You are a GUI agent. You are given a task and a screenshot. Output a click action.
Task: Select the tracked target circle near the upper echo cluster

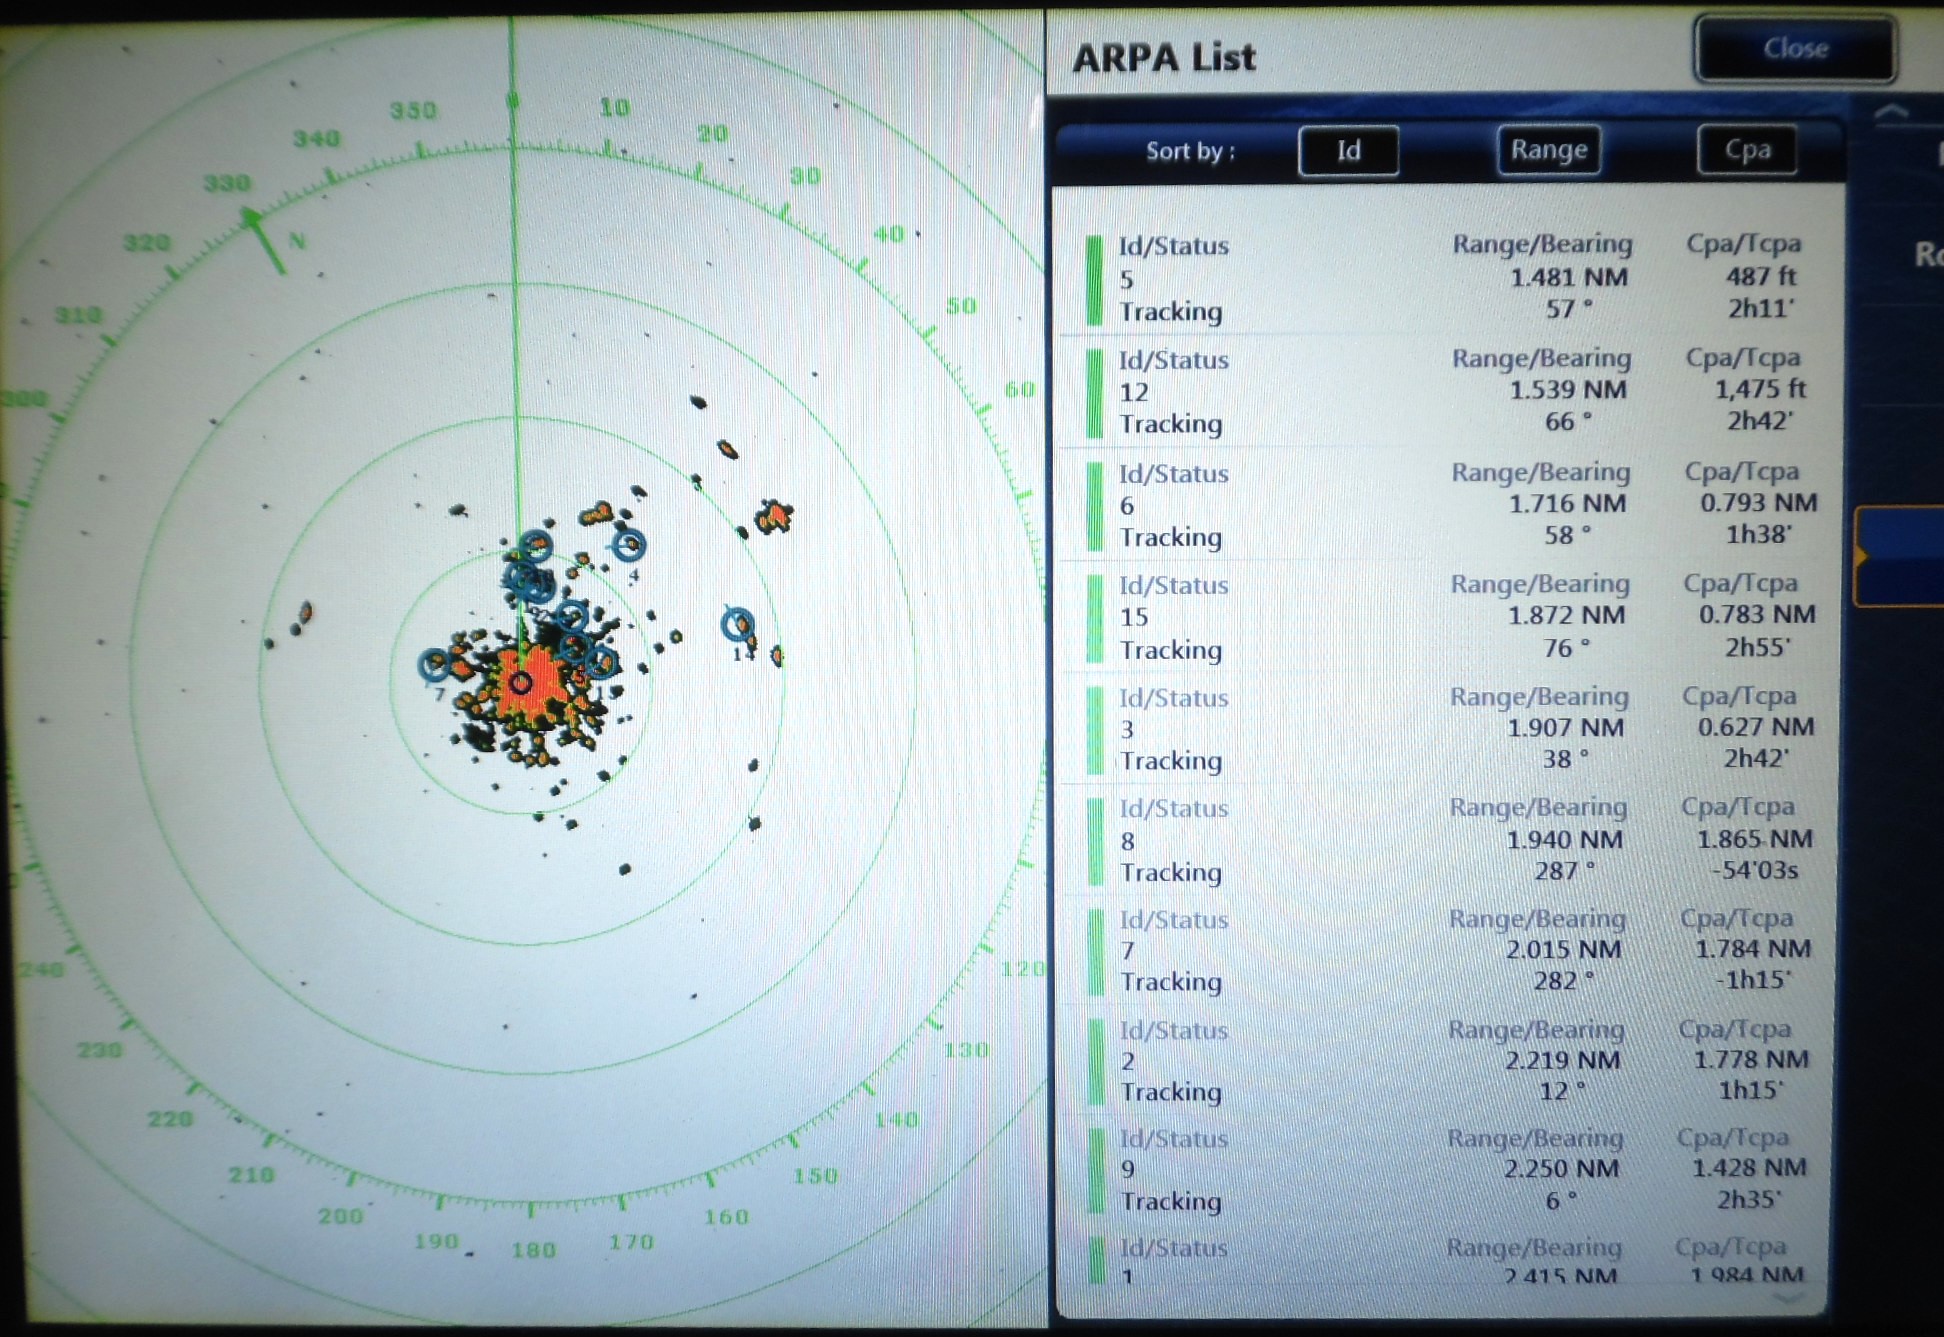click(x=537, y=547)
